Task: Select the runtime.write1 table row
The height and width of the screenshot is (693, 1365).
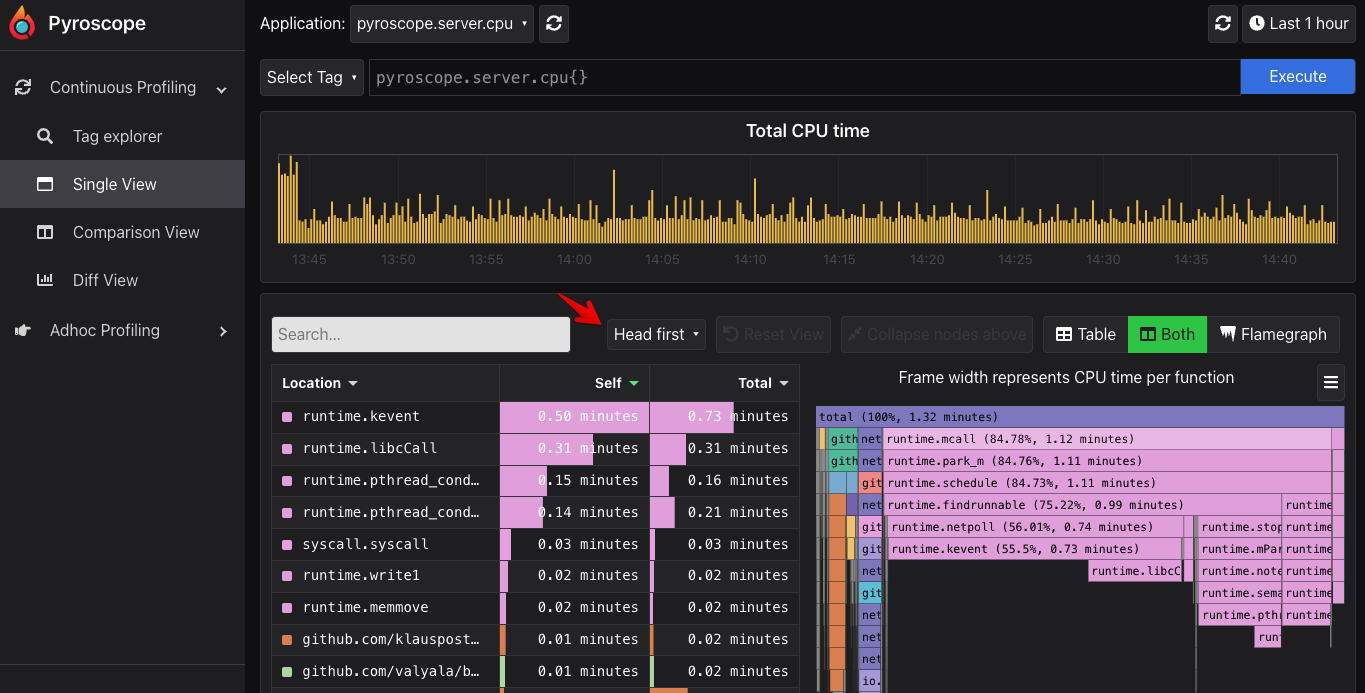Action: point(535,575)
